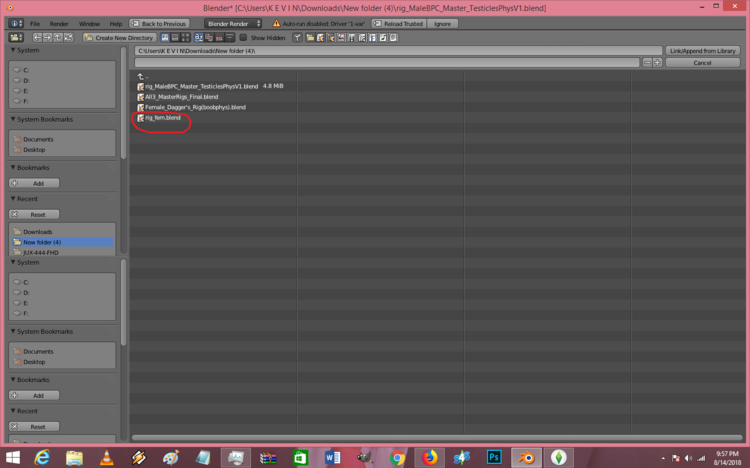The image size is (750, 468).
Task: Click the Windows Start button
Action: (x=13, y=457)
